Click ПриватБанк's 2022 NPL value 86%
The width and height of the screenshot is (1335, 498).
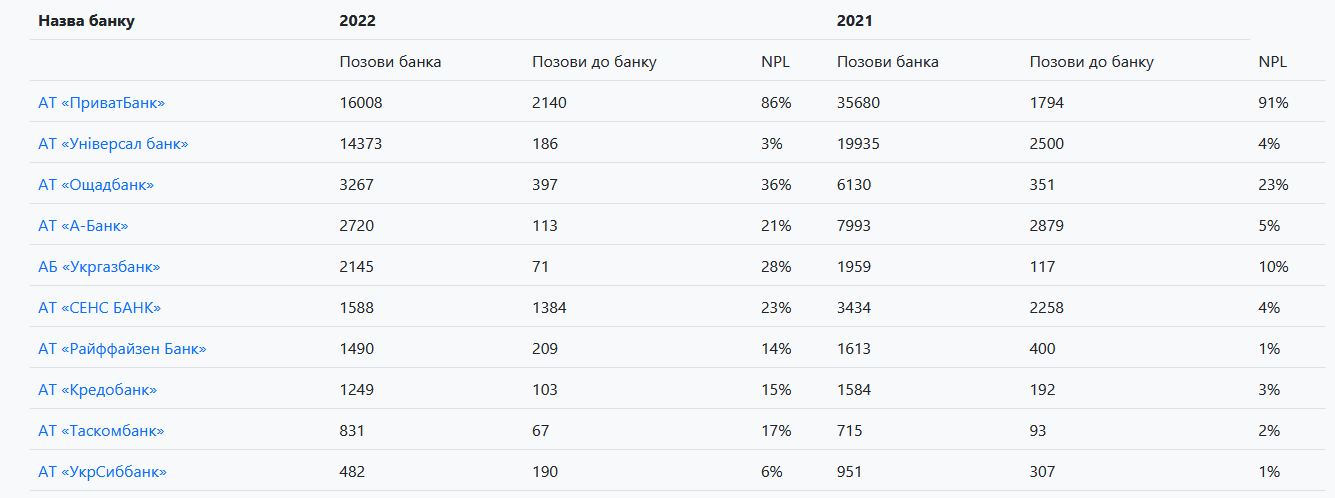776,103
